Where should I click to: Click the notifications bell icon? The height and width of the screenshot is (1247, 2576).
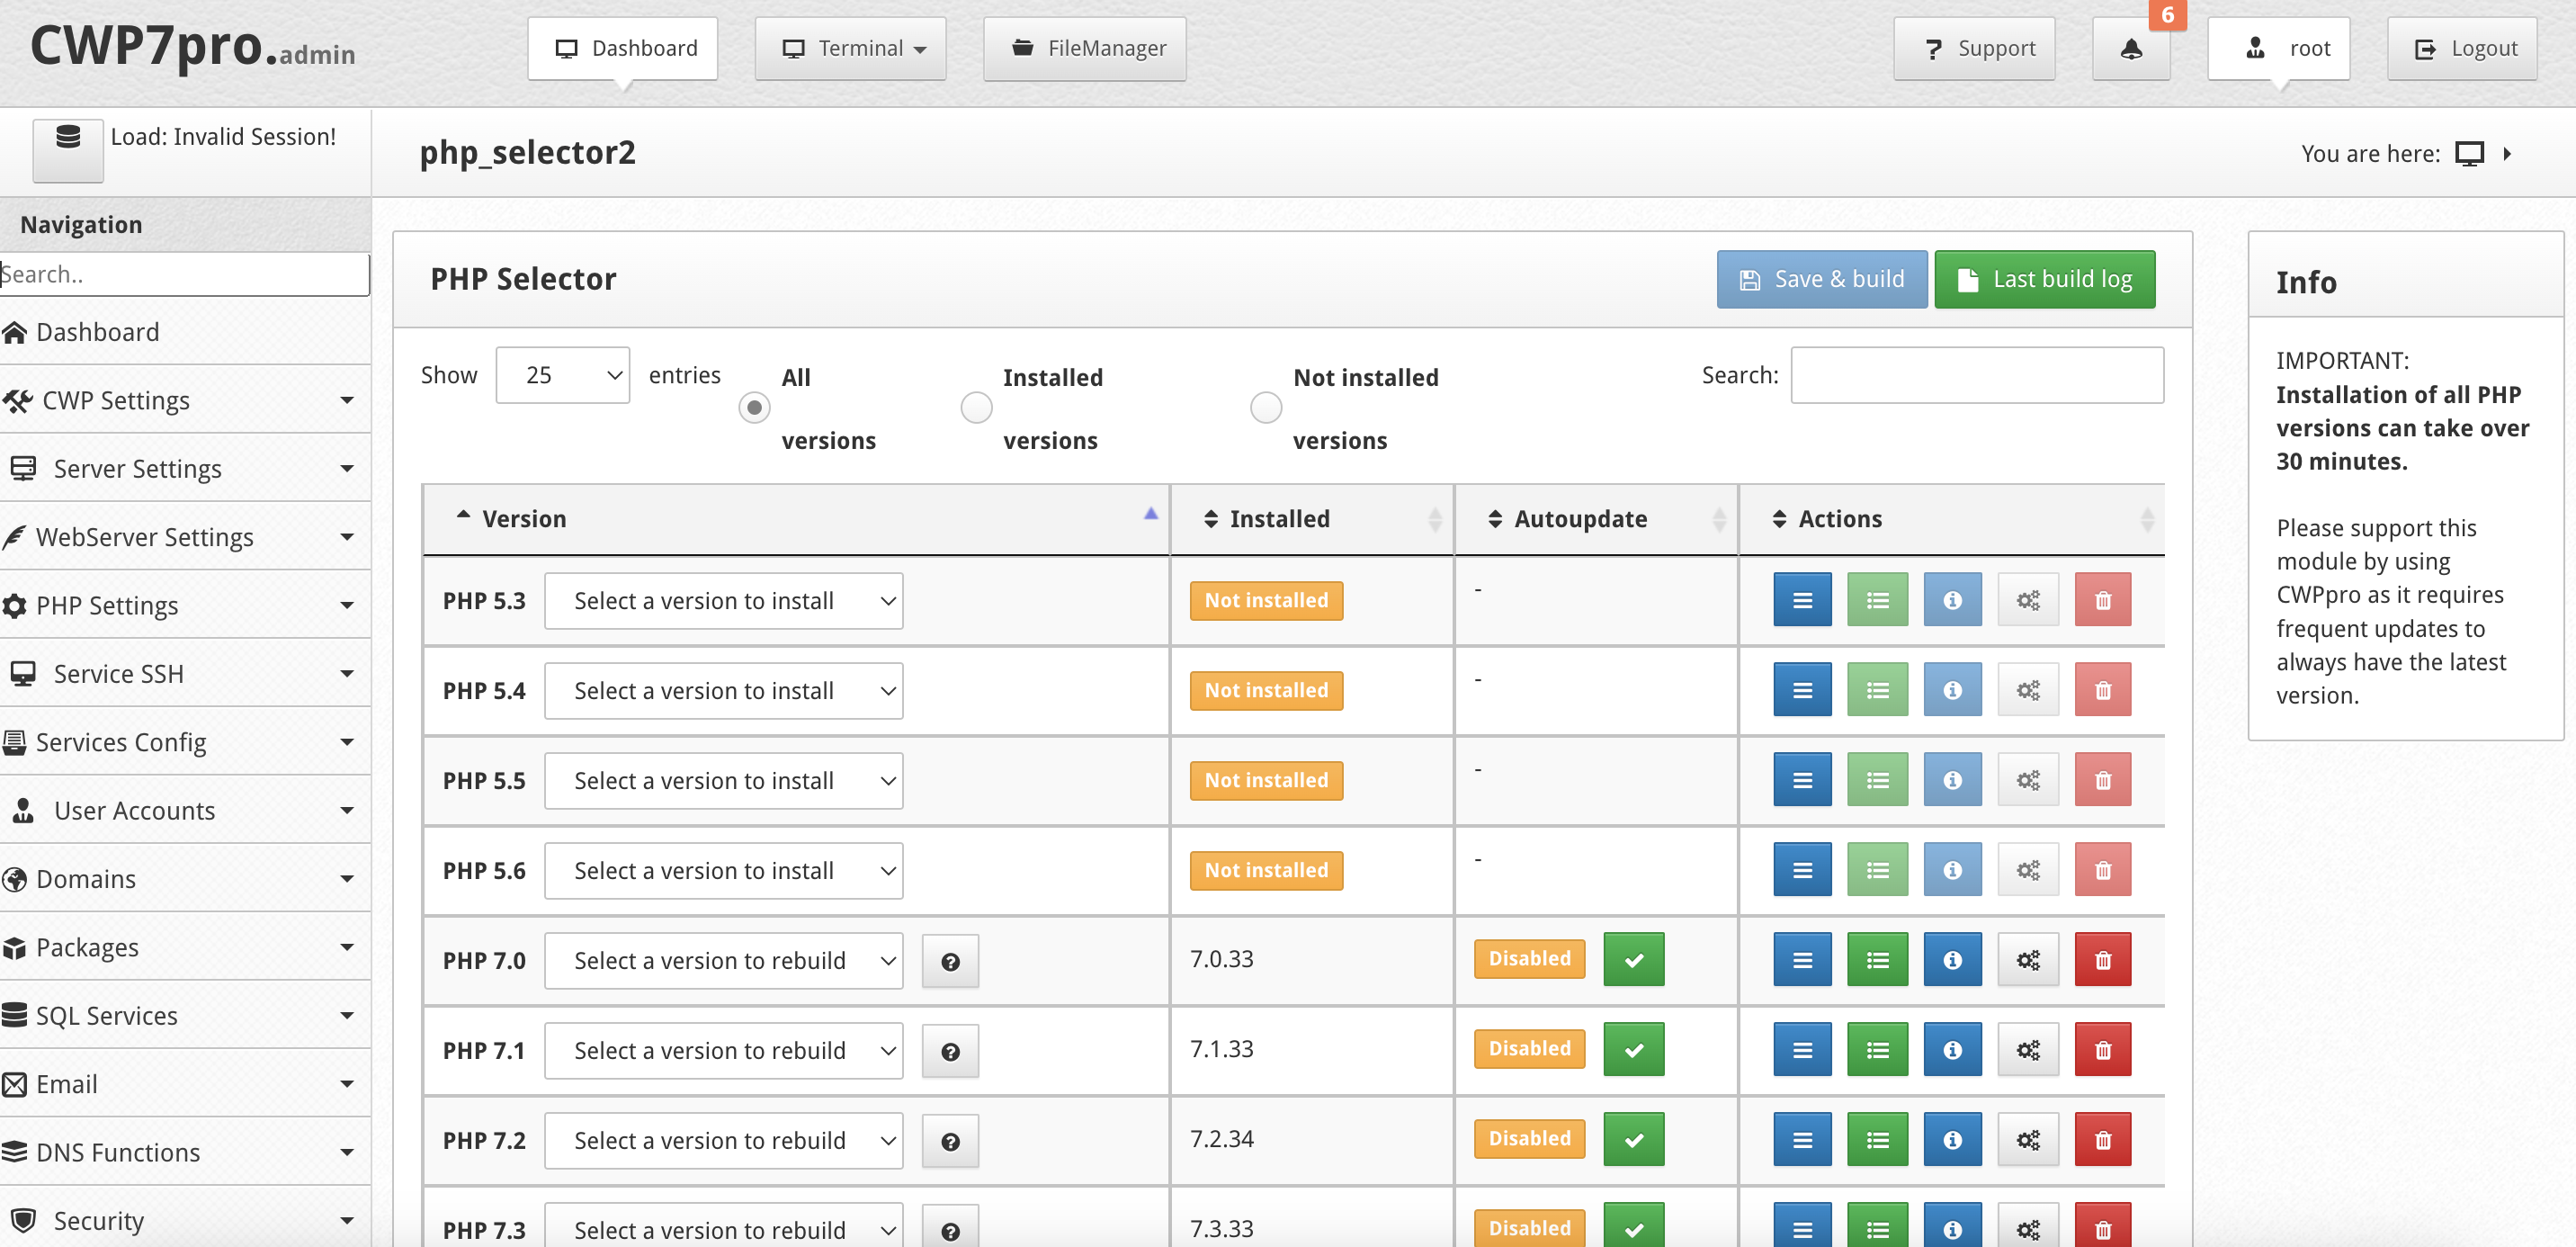[x=2130, y=49]
